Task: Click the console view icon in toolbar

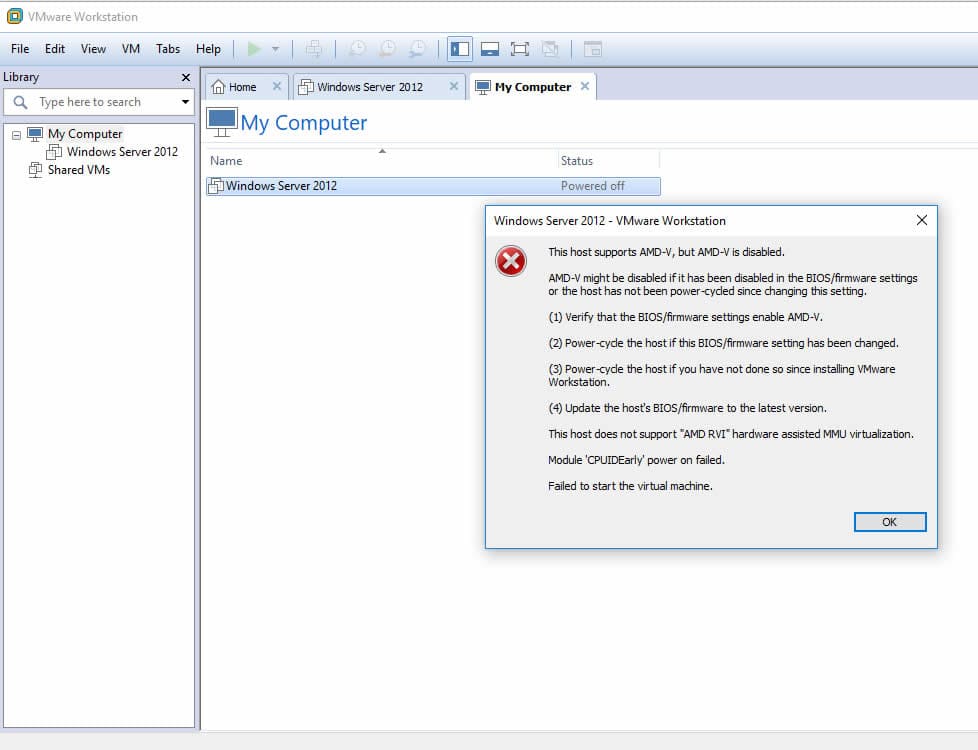Action: 593,49
